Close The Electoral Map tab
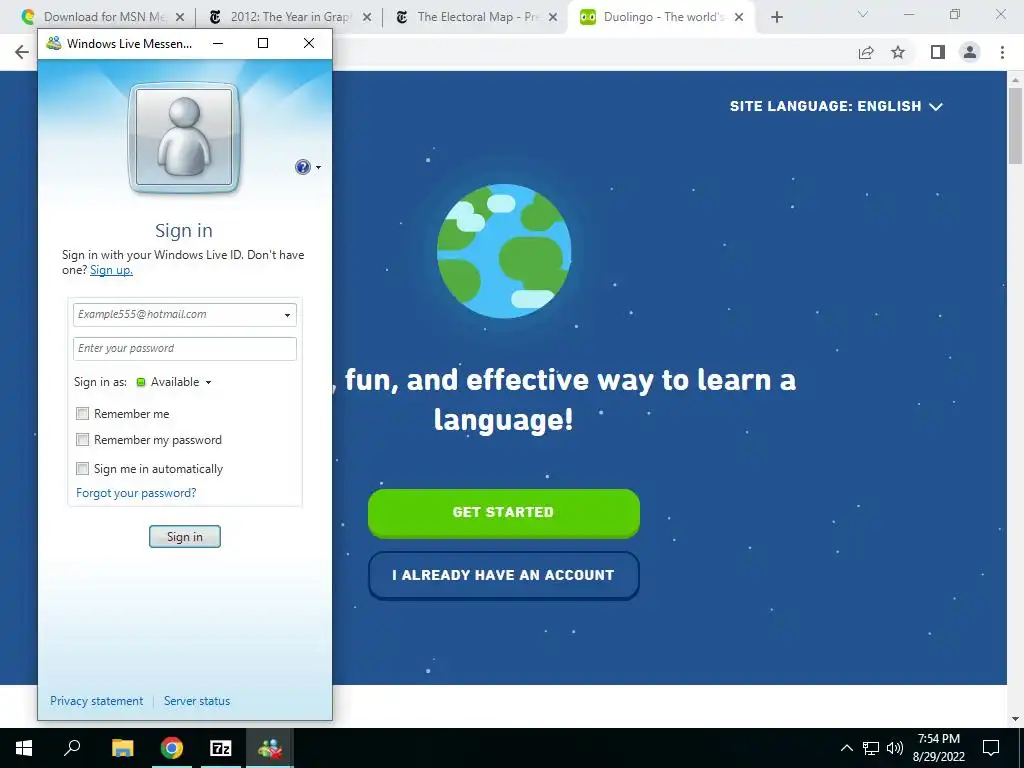Screen dimensions: 1024x768 point(553,17)
